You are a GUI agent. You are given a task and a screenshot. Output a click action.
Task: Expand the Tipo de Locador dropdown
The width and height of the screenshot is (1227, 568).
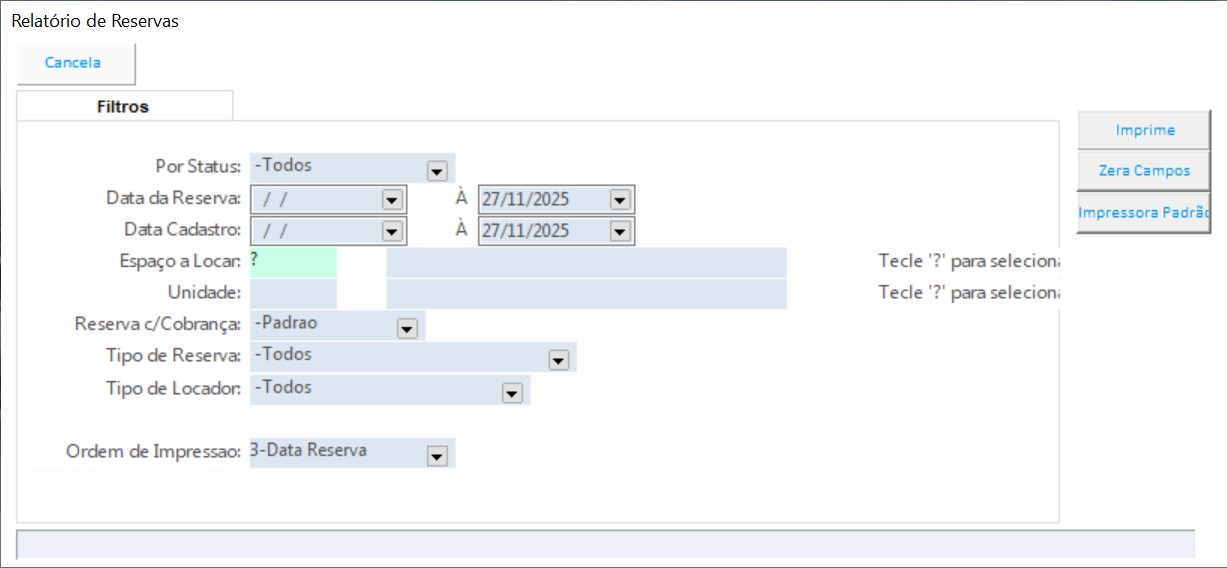tap(512, 393)
